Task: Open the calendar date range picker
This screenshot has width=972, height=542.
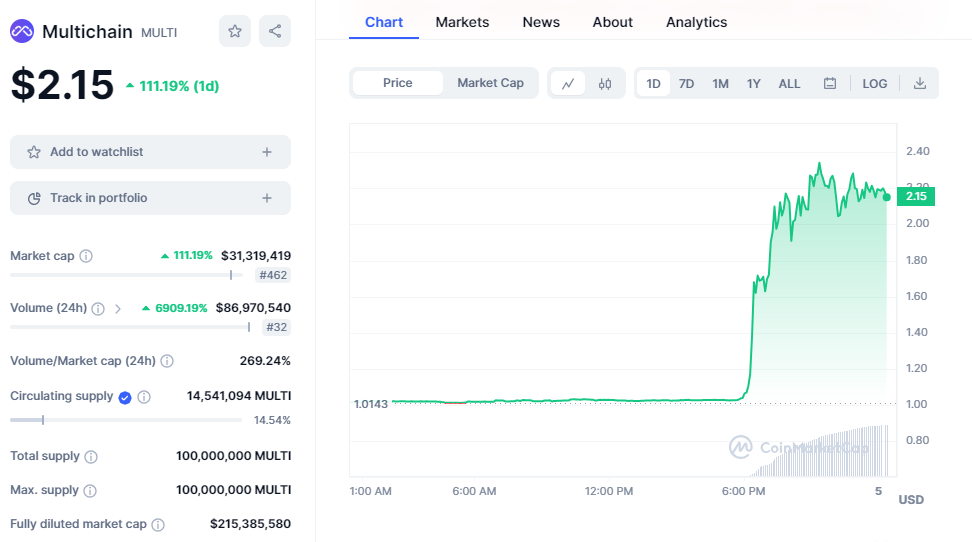Action: click(x=830, y=83)
